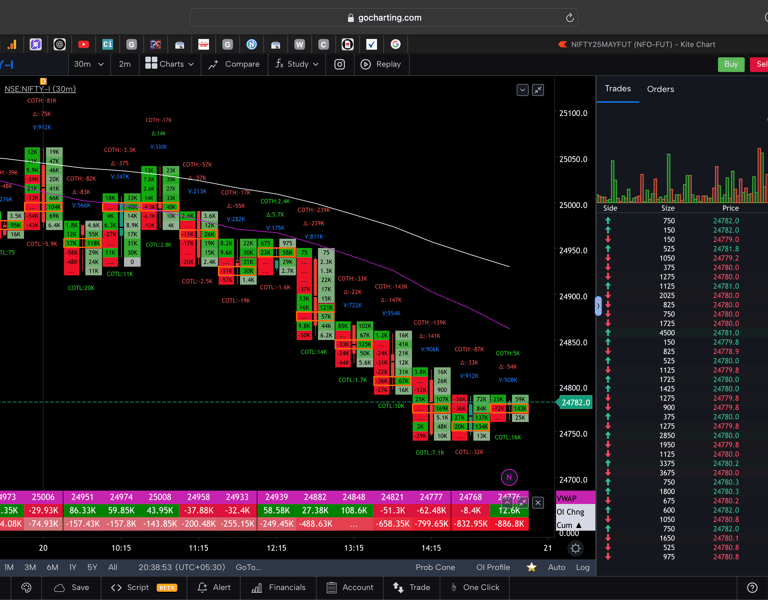Screen dimensions: 768x600
Task: Click the Compare chart icon button
Action: (234, 64)
